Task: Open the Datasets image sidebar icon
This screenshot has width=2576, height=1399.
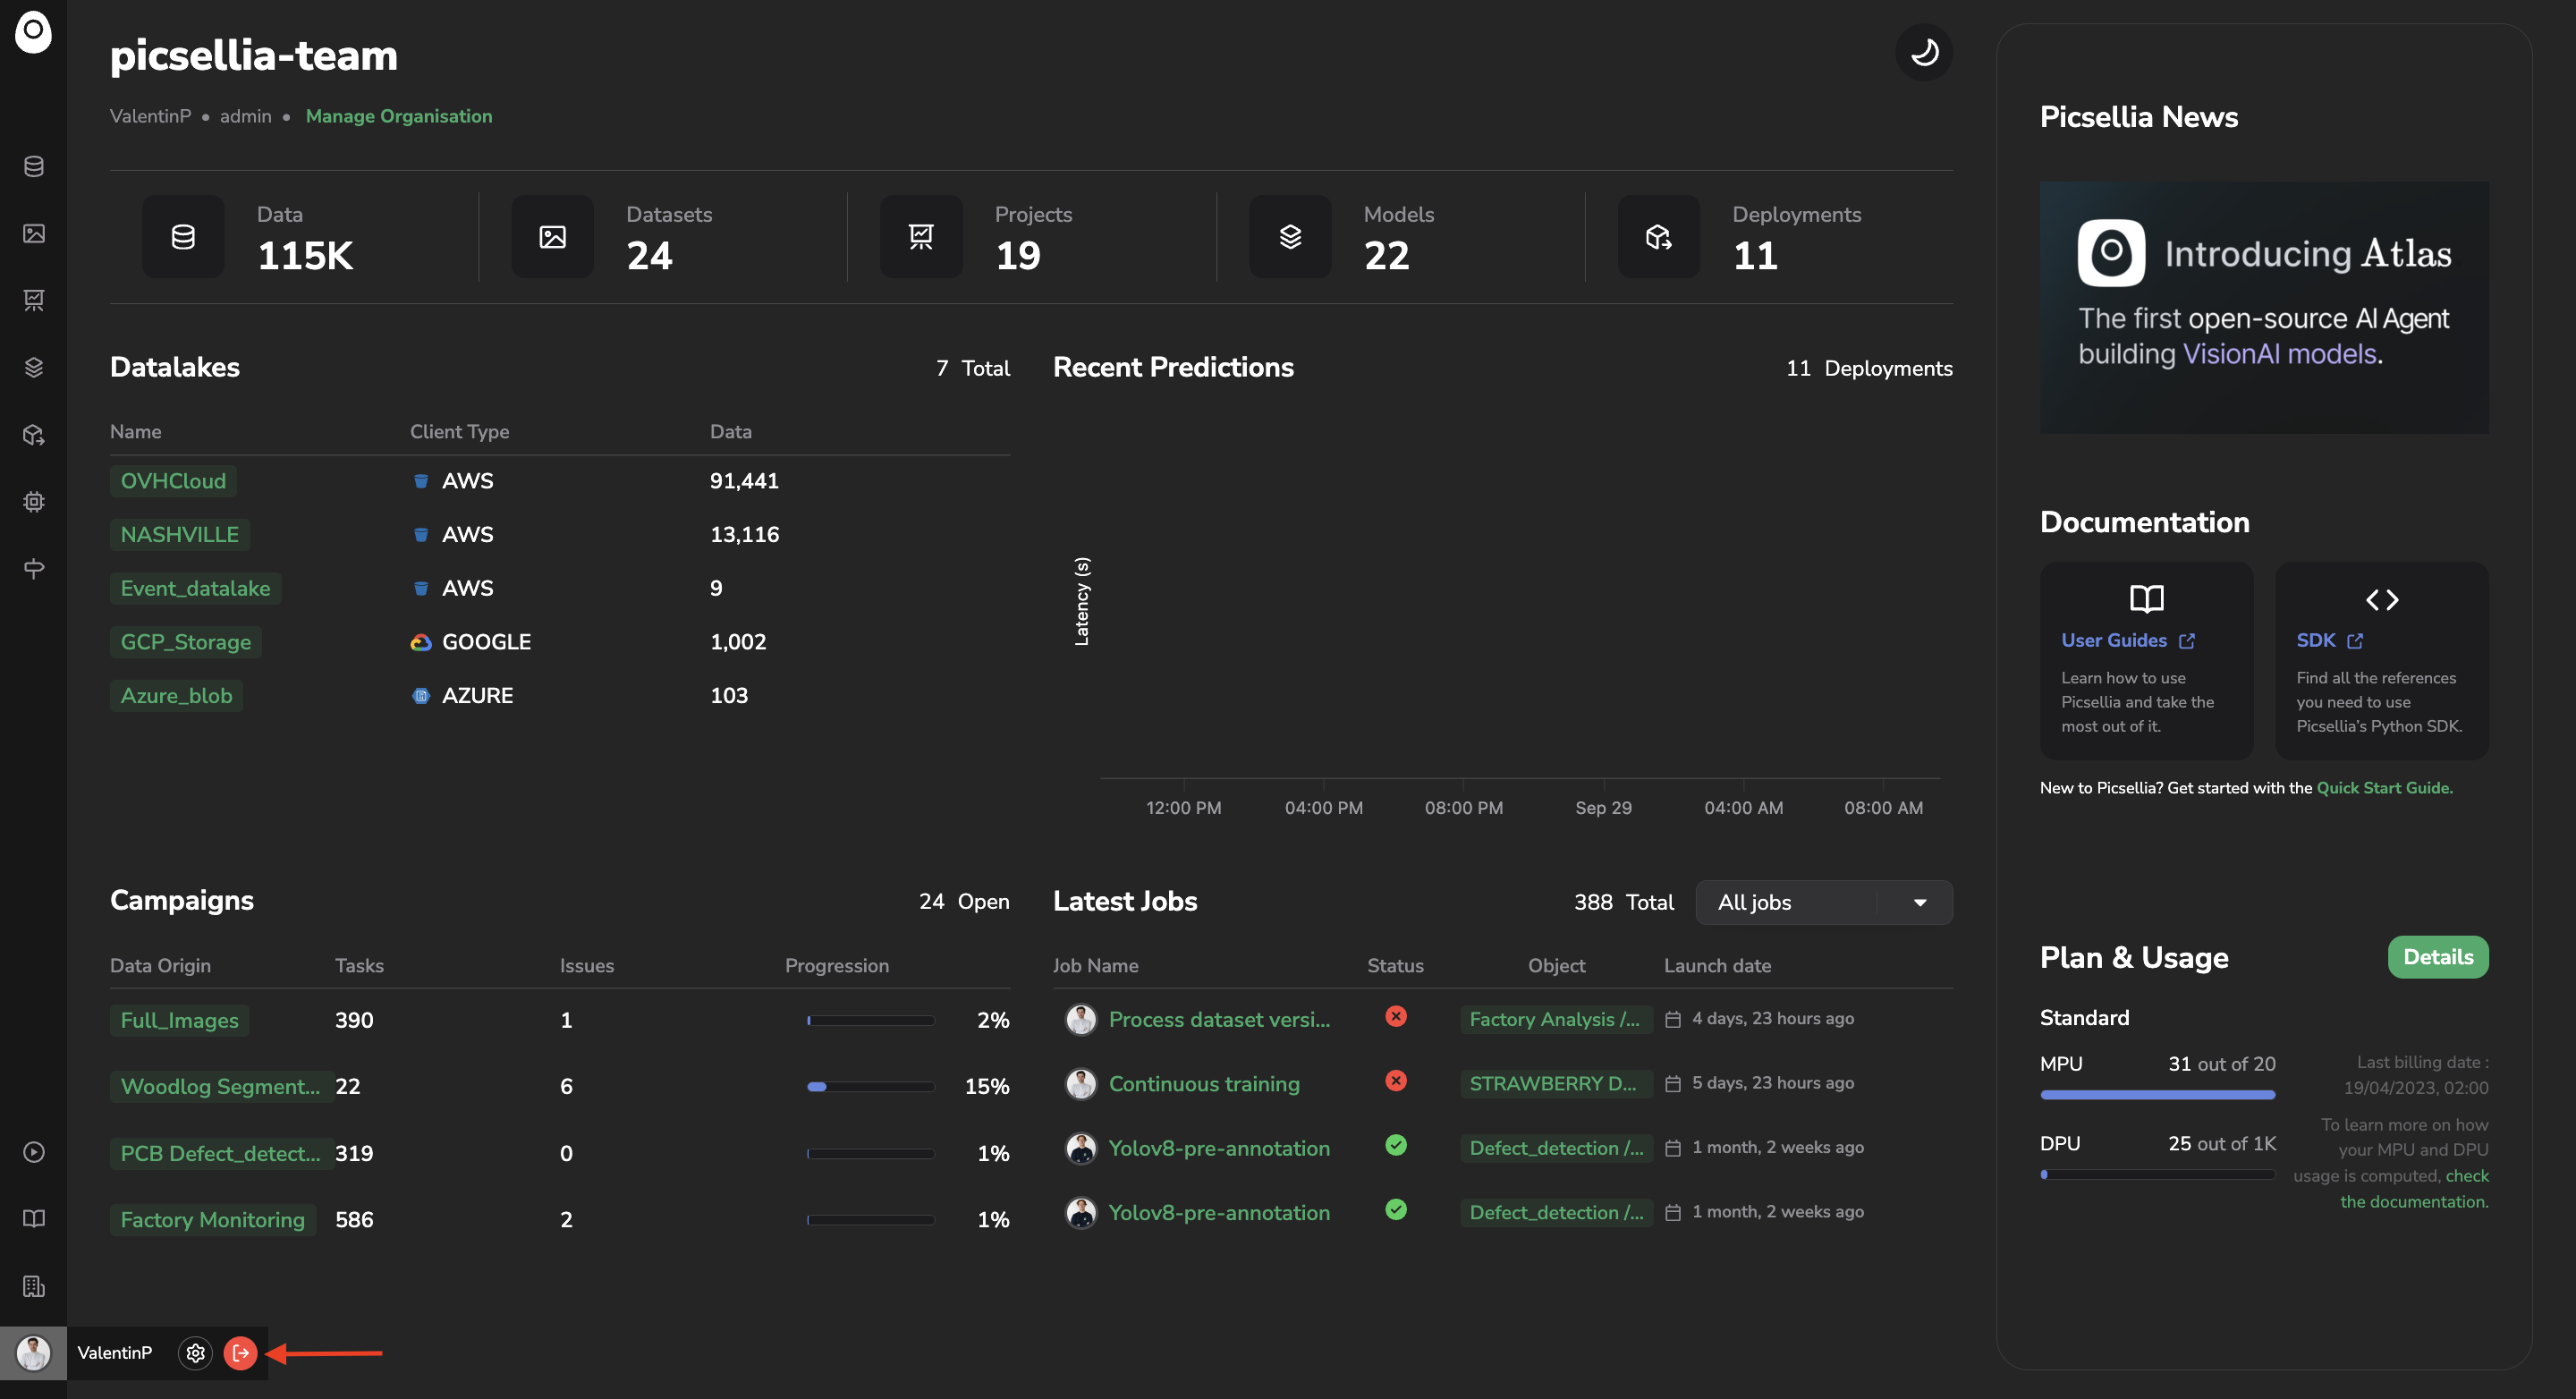Action: [x=34, y=233]
